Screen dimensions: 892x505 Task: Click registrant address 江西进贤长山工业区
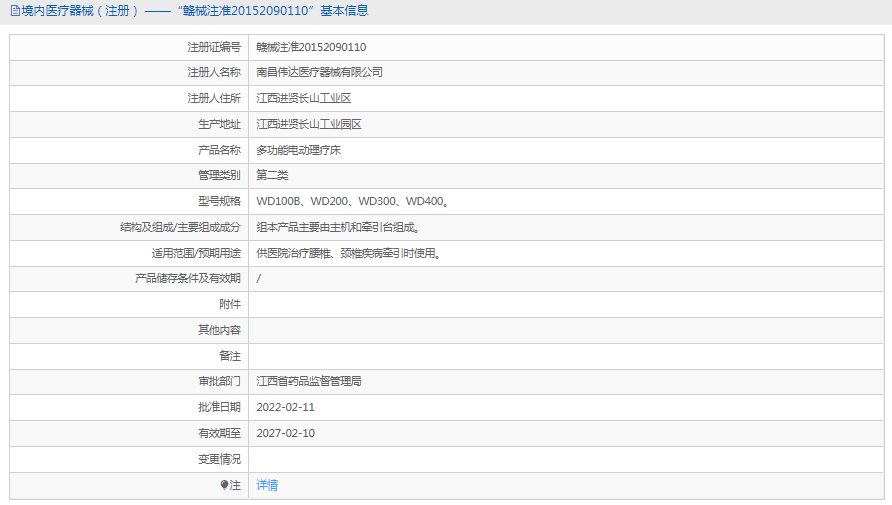click(x=303, y=99)
